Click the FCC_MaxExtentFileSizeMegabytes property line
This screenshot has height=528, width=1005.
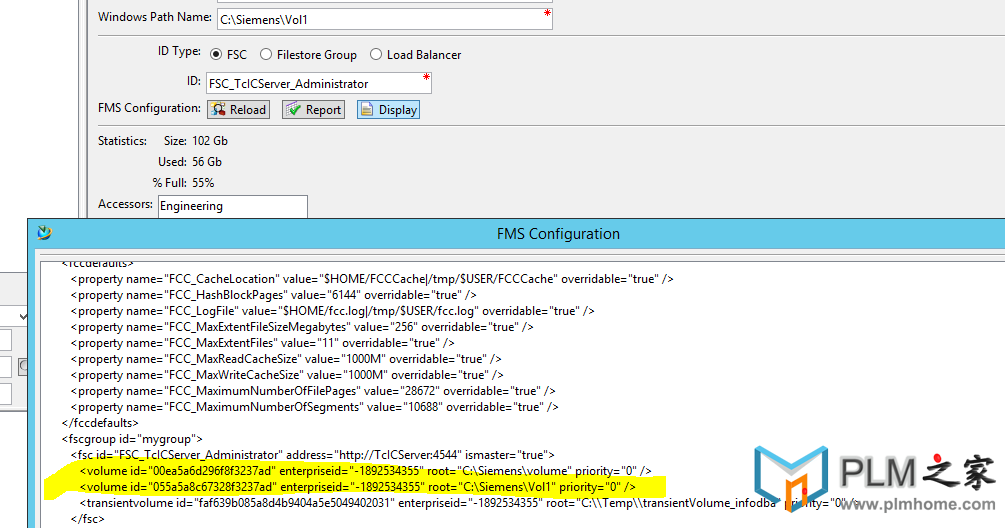302,327
